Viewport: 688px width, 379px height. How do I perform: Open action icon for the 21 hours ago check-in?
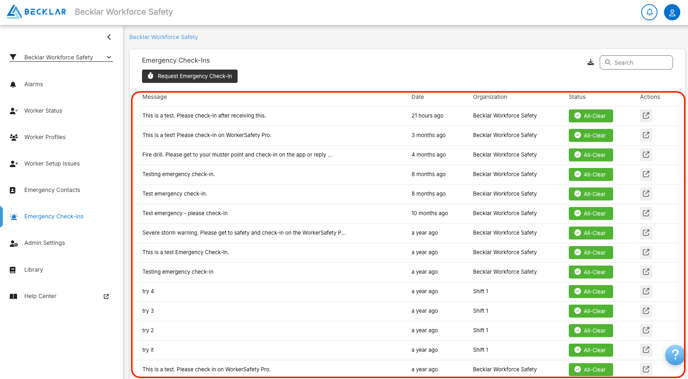tap(646, 116)
